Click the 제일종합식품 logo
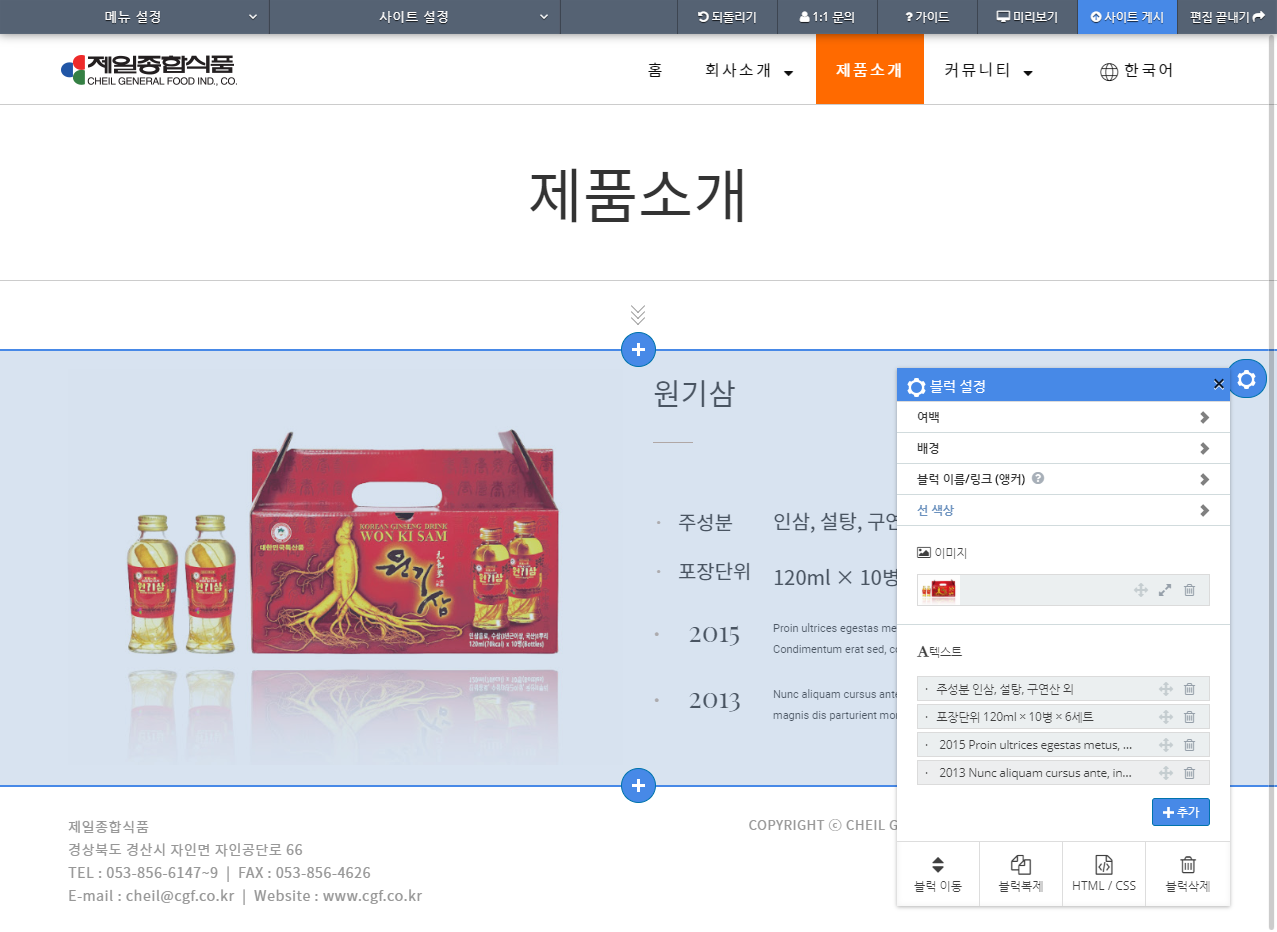The image size is (1277, 932). [x=149, y=70]
